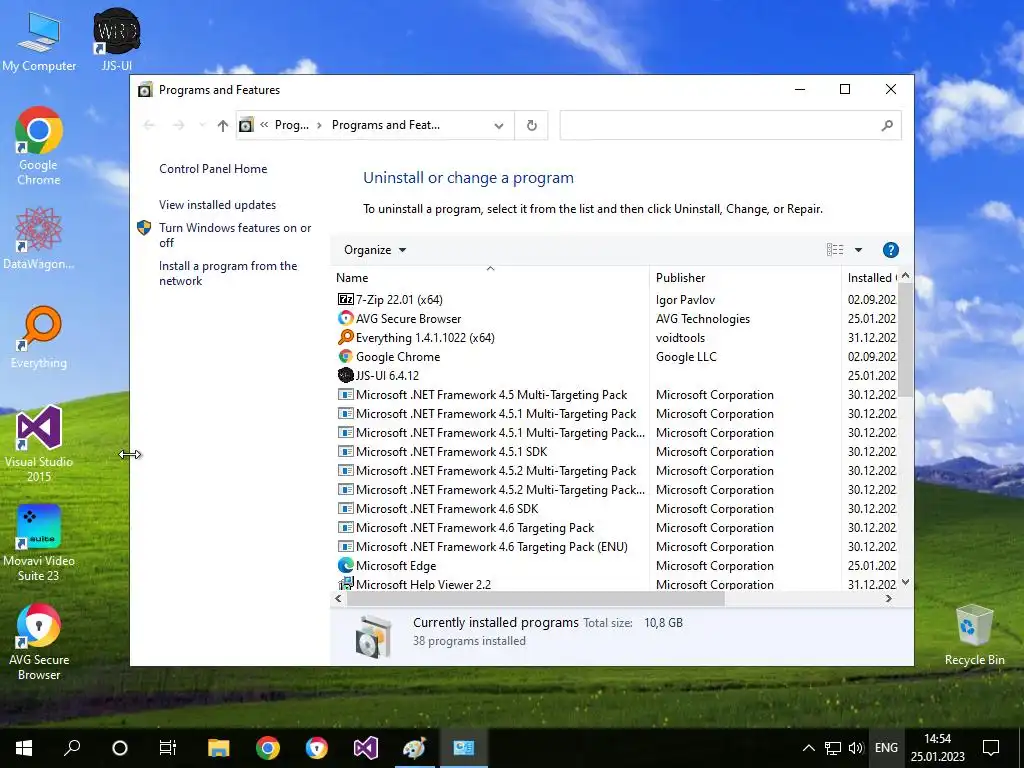Screen dimensions: 1024x768
Task: Sort list by Installed On column
Action: [871, 278]
